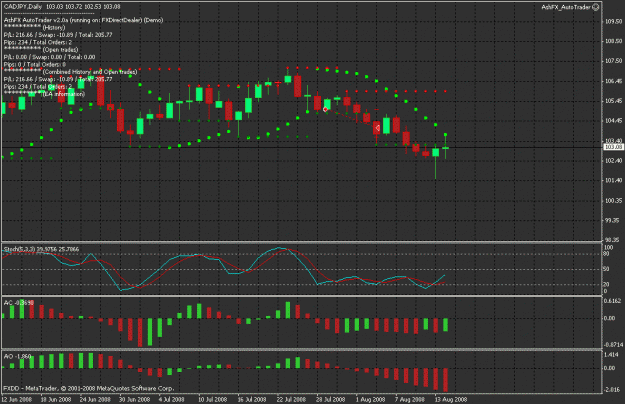
Task: Click the (History) section heading
Action: 54,27
